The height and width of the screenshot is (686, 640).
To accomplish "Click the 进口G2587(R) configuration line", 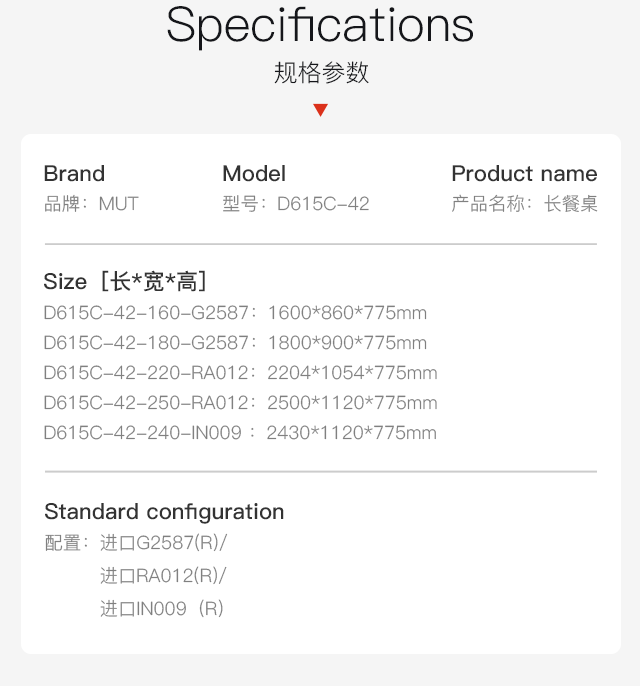I will (x=164, y=543).
